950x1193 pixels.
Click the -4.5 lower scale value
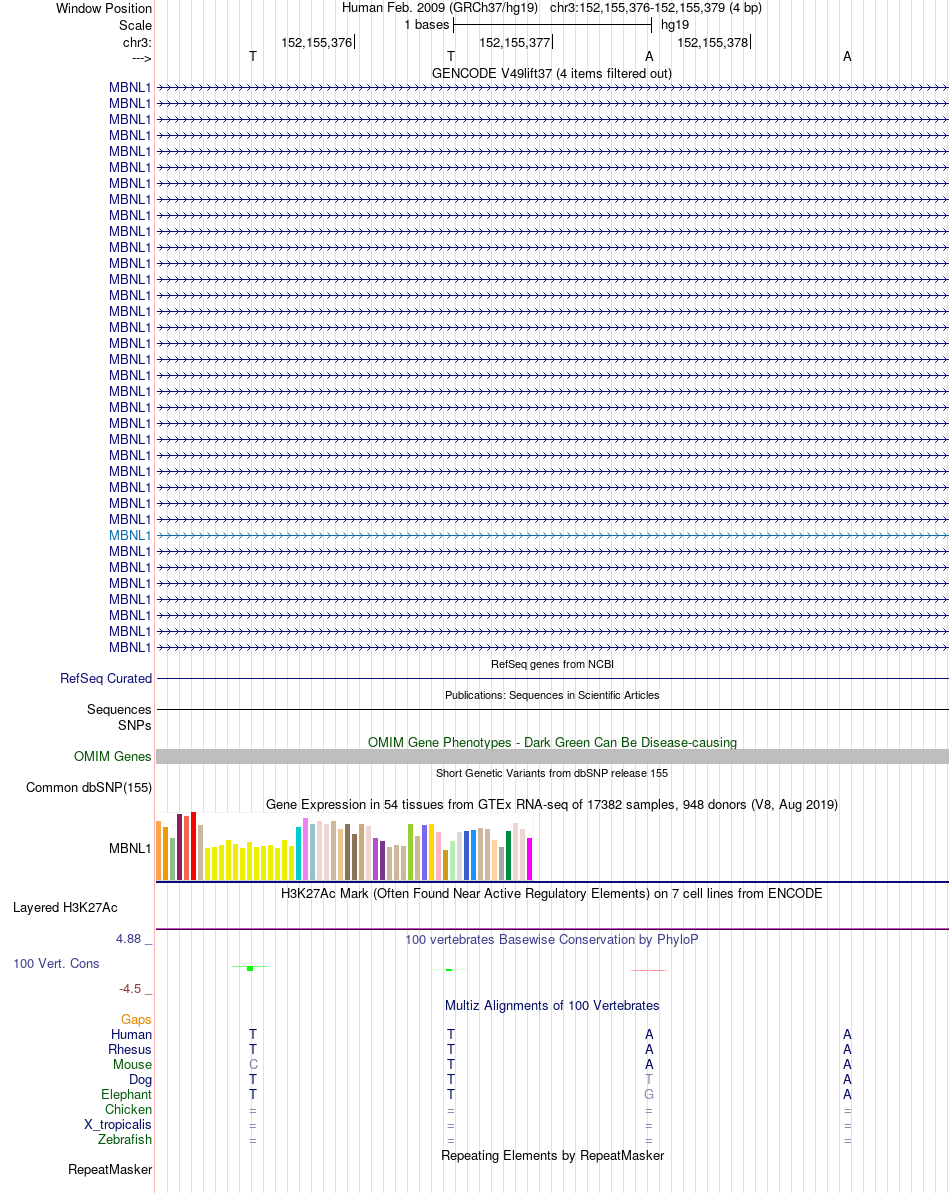tap(130, 989)
